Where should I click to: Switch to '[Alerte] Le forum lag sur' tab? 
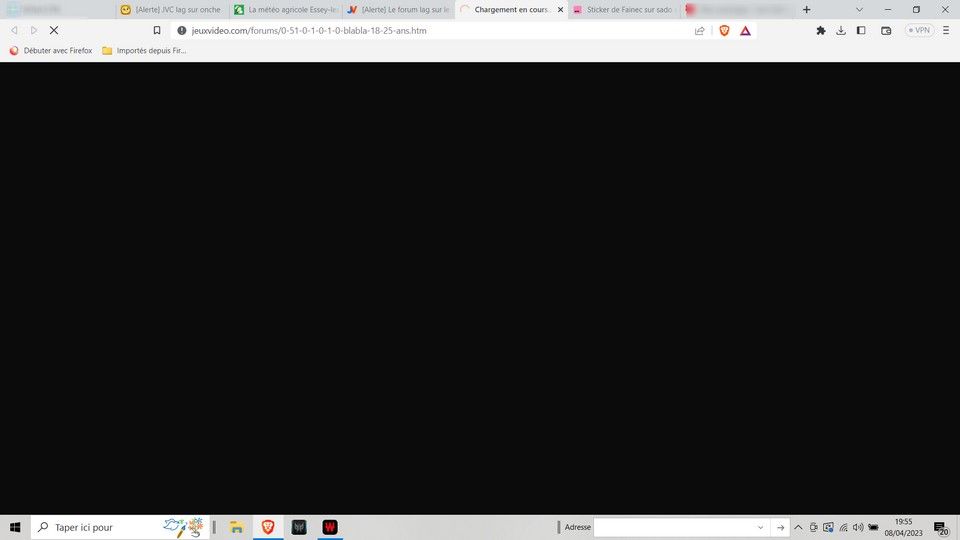click(x=399, y=10)
